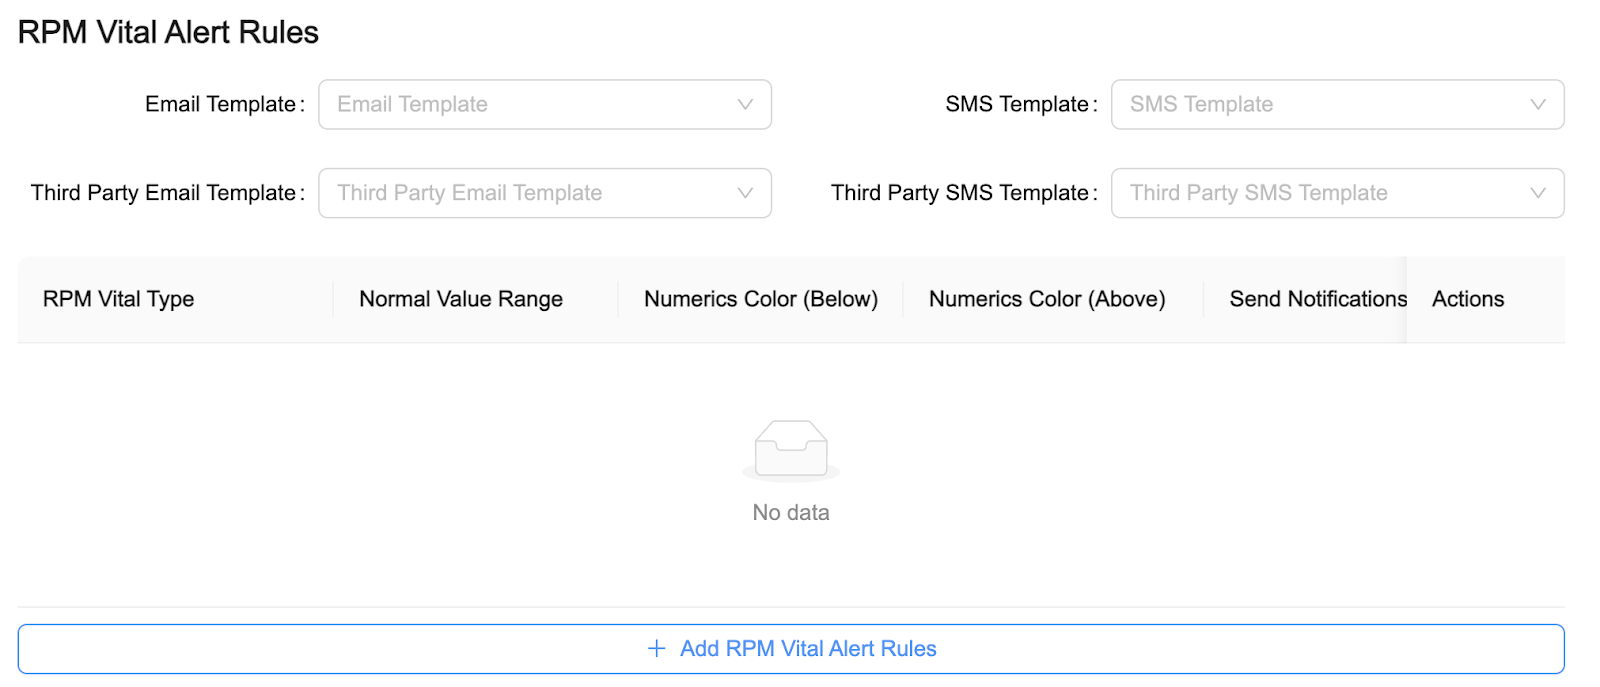Click the plus icon beside Add RPM Vital Alert Rules
This screenshot has width=1600, height=687.
(x=655, y=648)
